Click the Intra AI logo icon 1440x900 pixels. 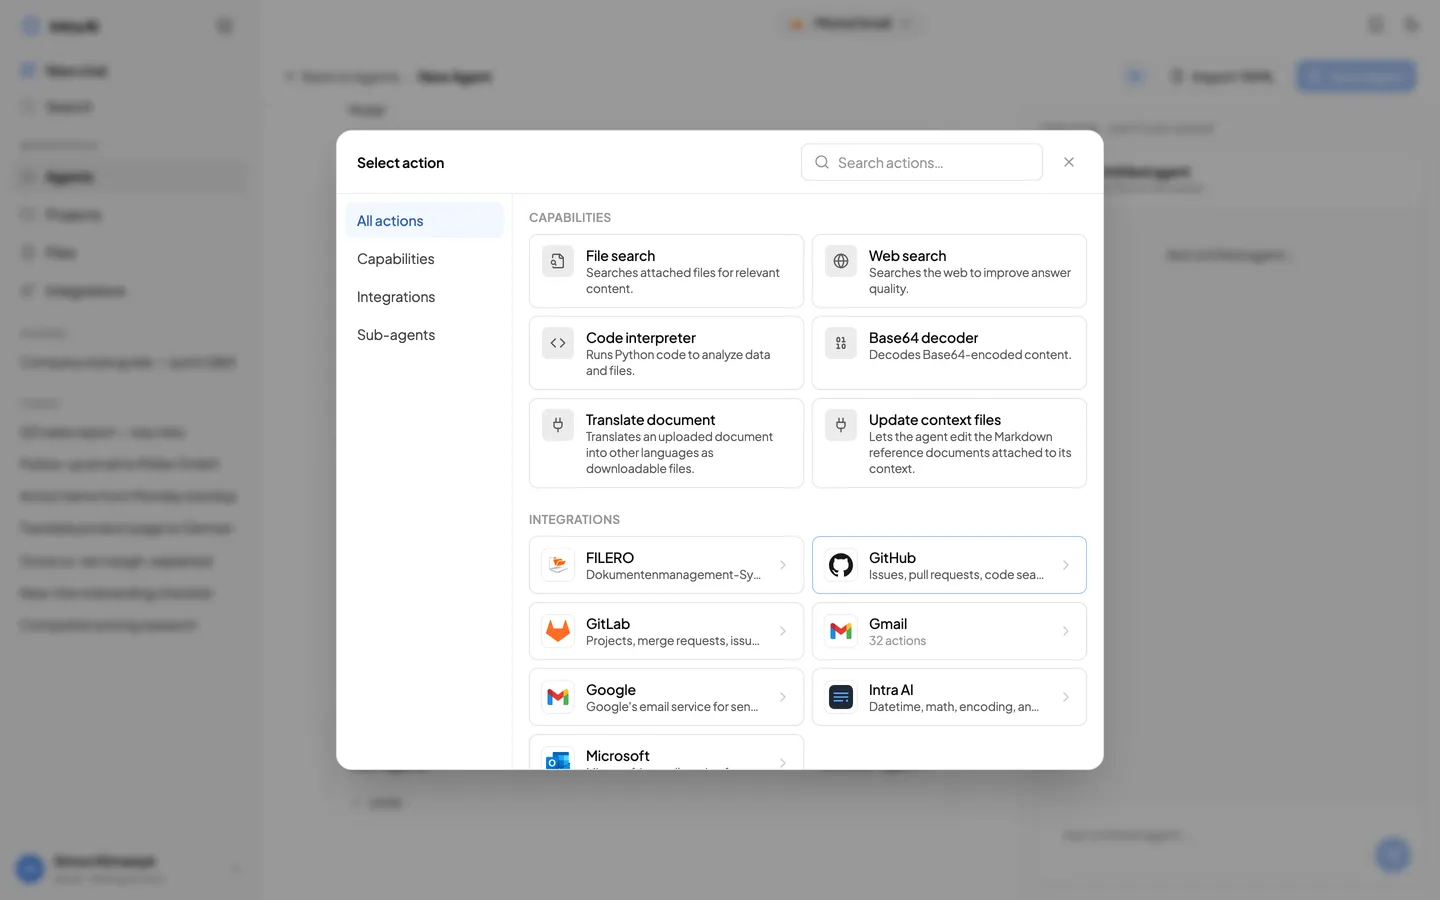(841, 697)
